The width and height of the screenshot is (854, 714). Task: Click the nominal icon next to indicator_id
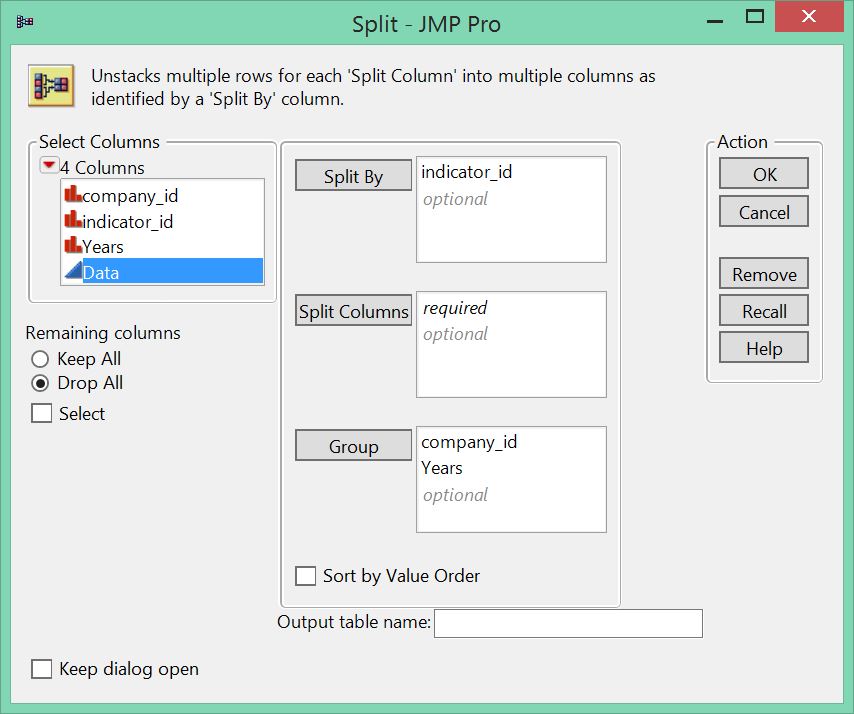coord(72,220)
